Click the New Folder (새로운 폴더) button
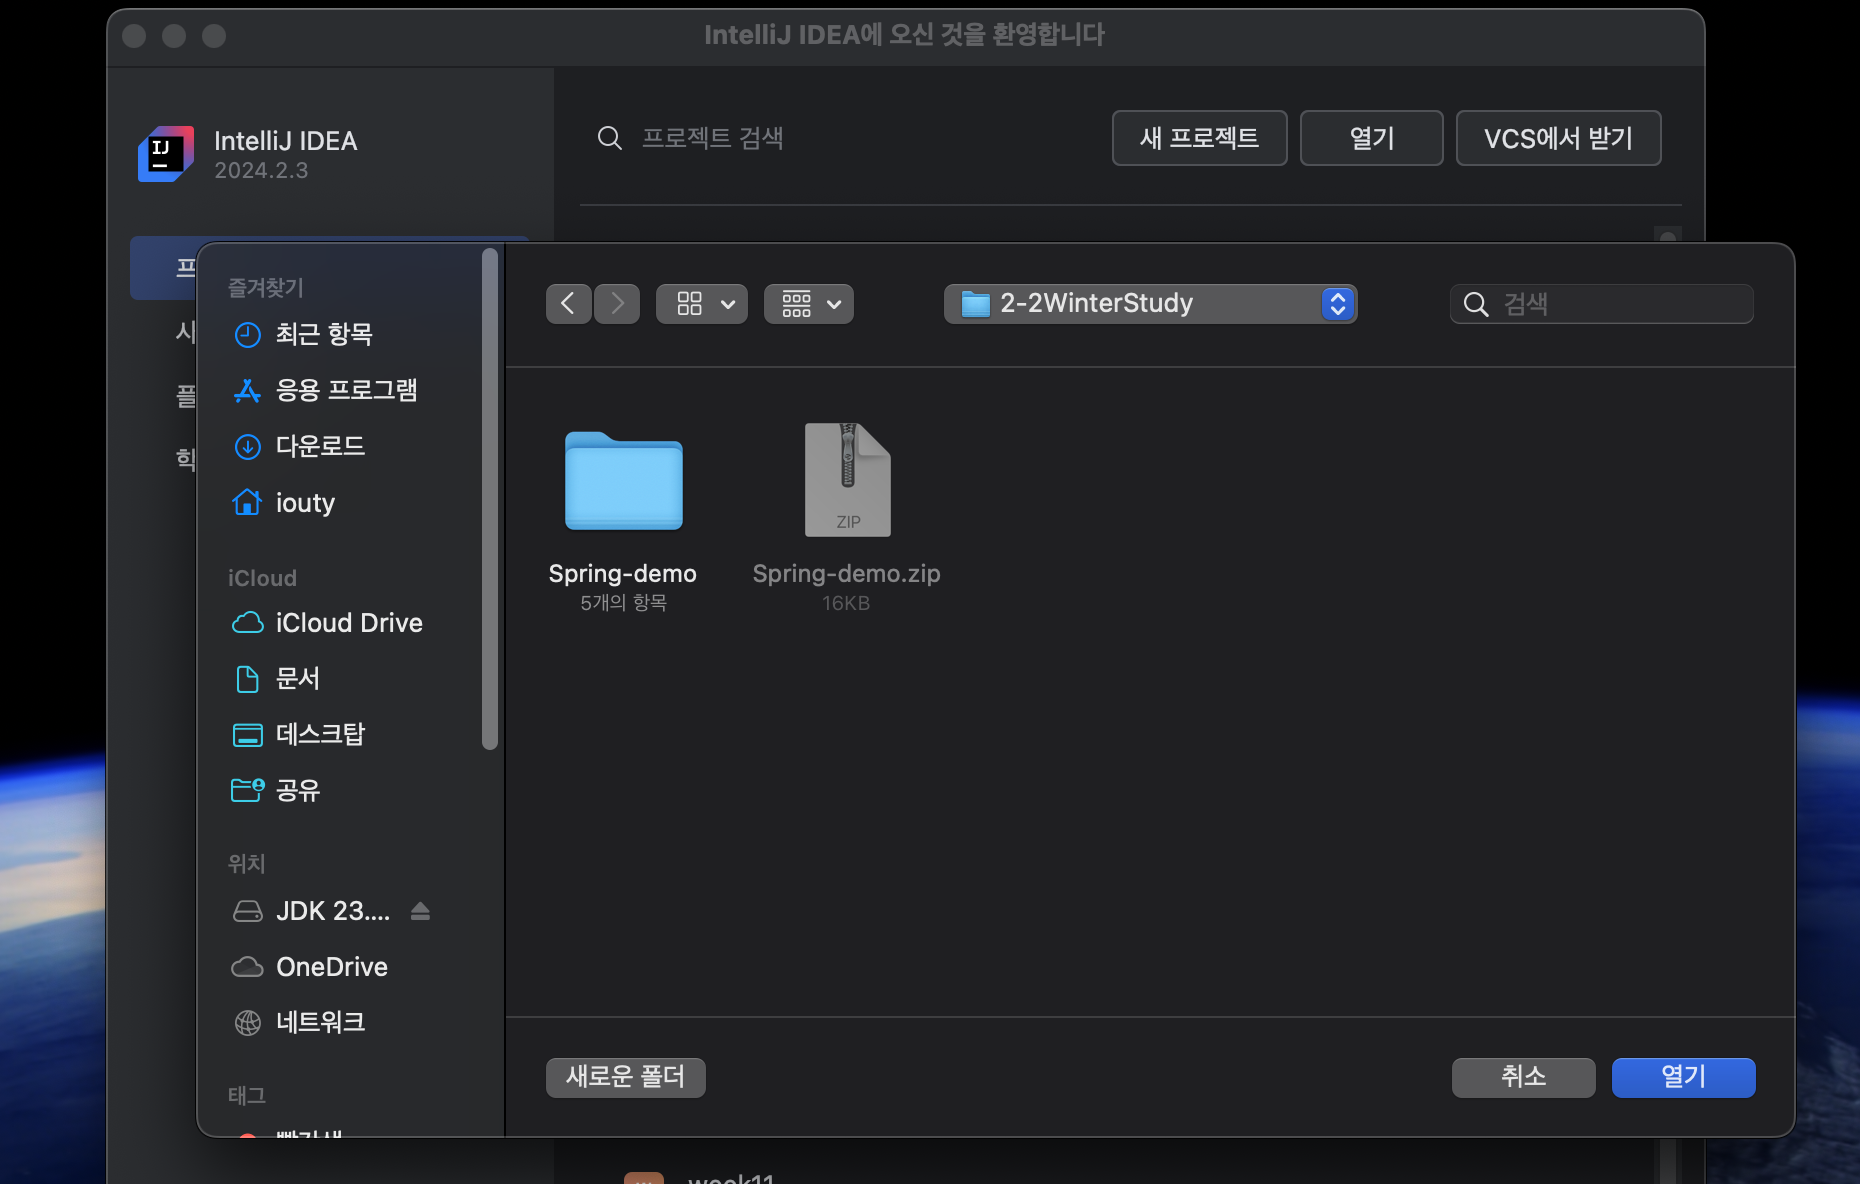 tap(626, 1077)
